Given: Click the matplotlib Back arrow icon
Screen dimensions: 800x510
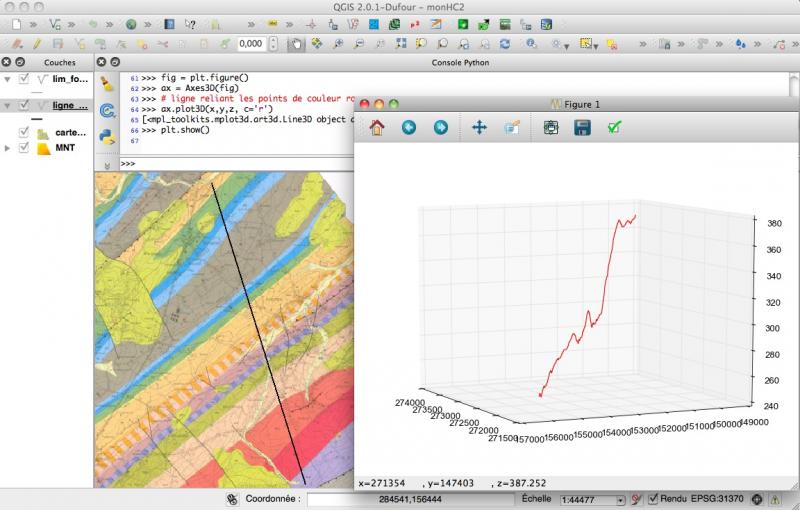Looking at the screenshot, I should [x=408, y=128].
